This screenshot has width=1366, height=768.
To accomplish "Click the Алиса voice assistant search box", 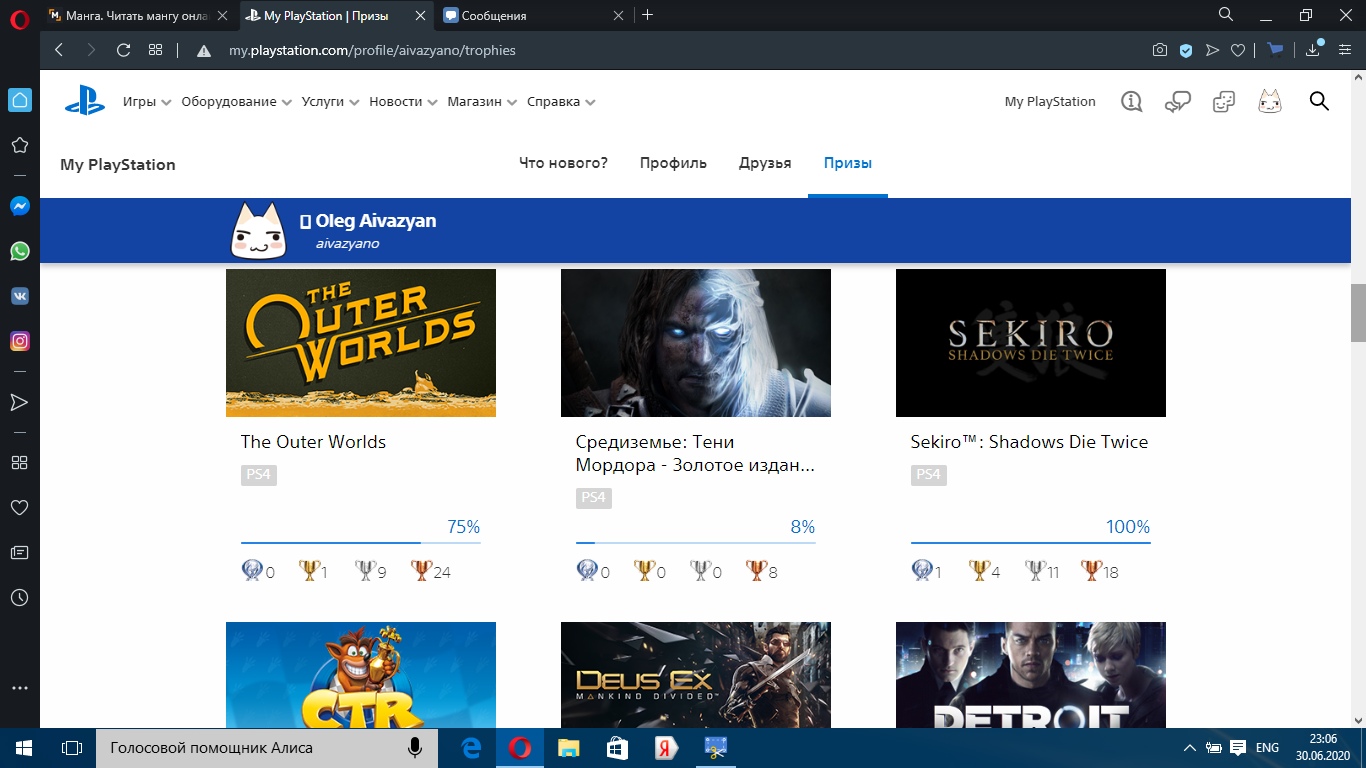I will pos(267,748).
